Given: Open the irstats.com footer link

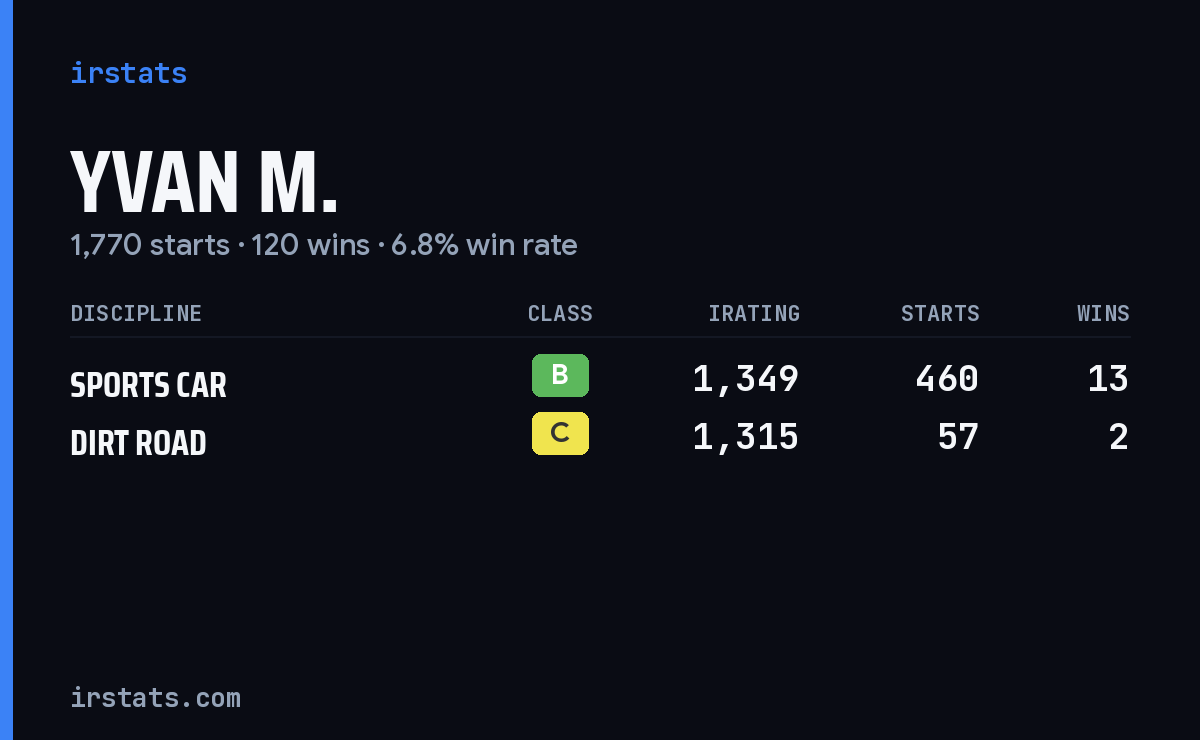Looking at the screenshot, I should (x=155, y=697).
